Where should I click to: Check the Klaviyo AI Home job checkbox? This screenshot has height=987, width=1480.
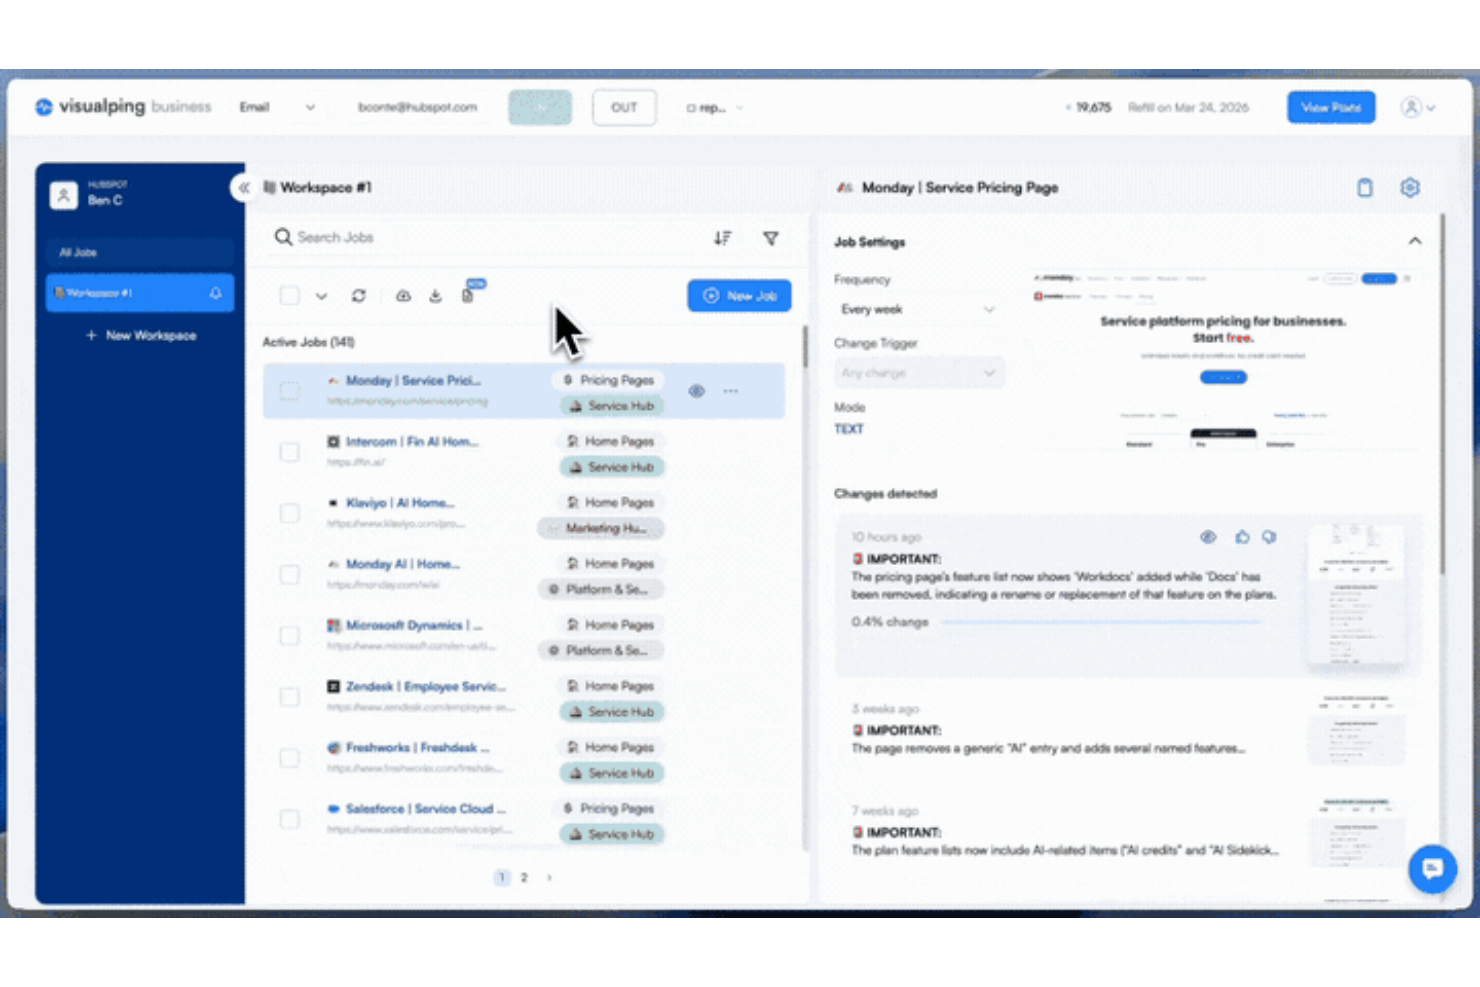coord(290,513)
